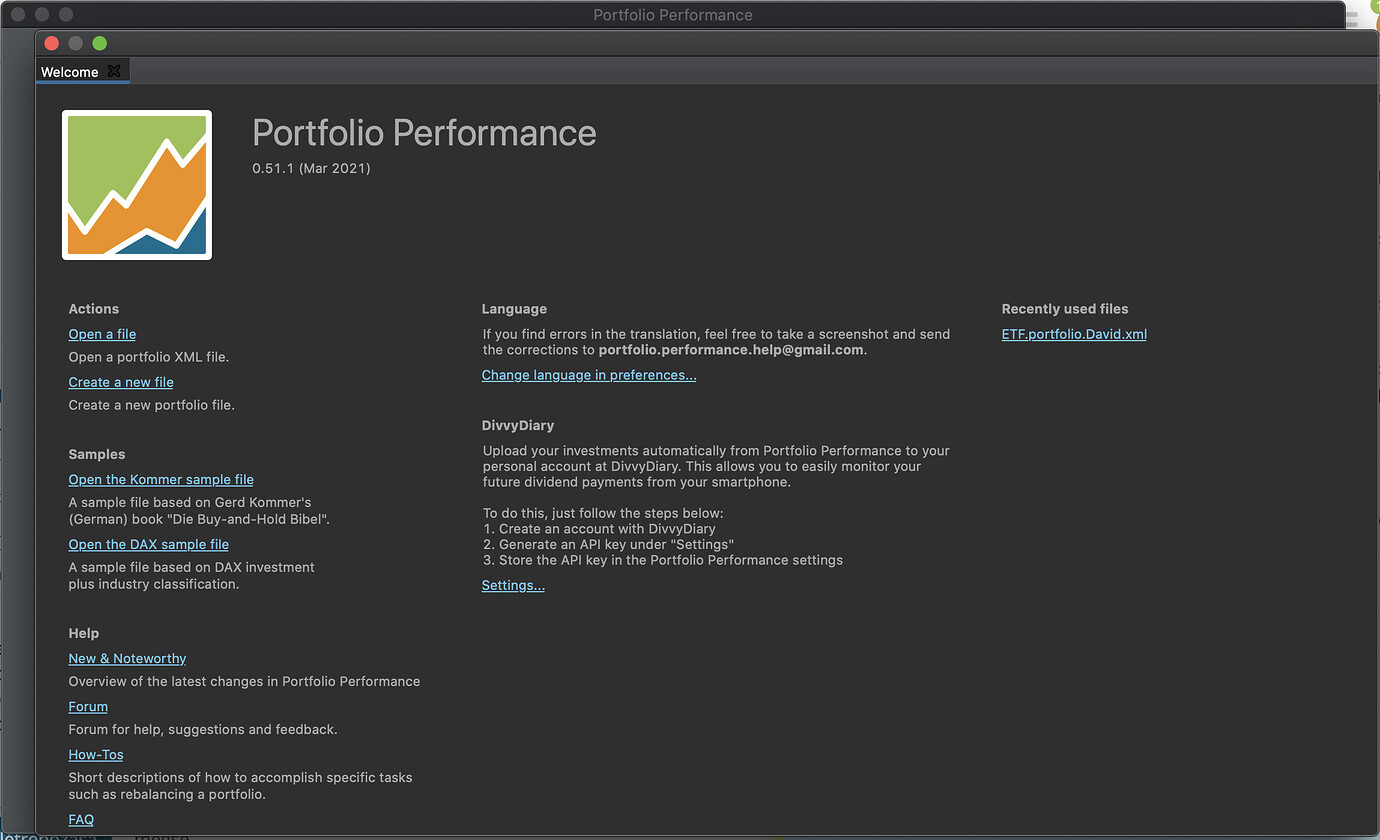Click step '1. Create an account with DivvyDiary'
The image size is (1380, 840).
pyautogui.click(x=599, y=528)
